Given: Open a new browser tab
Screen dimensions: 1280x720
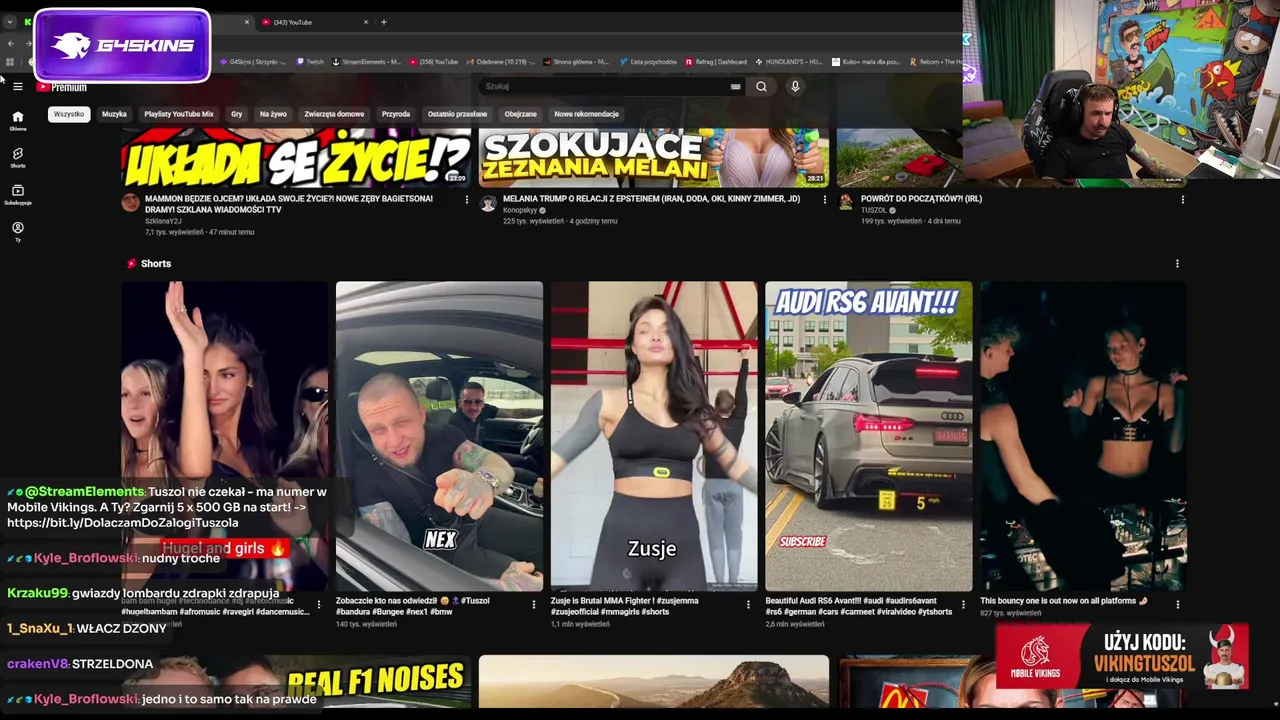Looking at the screenshot, I should point(384,22).
